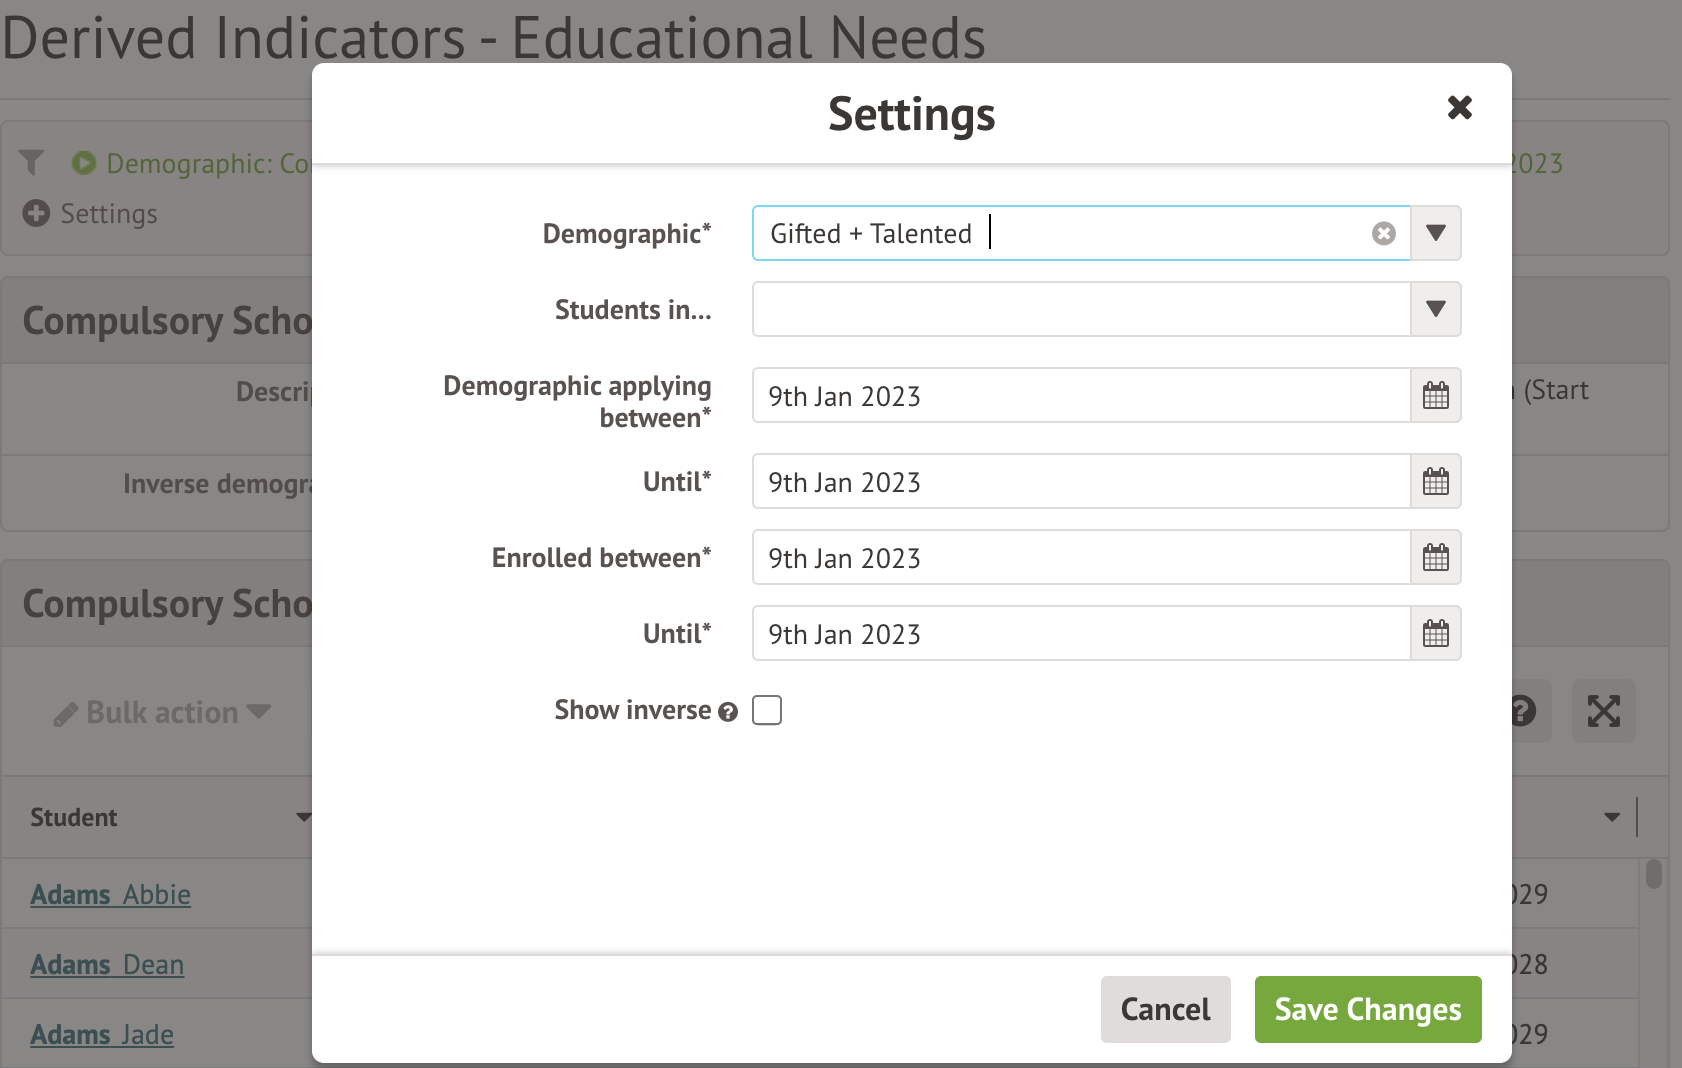Click the filter funnel icon
The width and height of the screenshot is (1682, 1068).
coord(32,163)
